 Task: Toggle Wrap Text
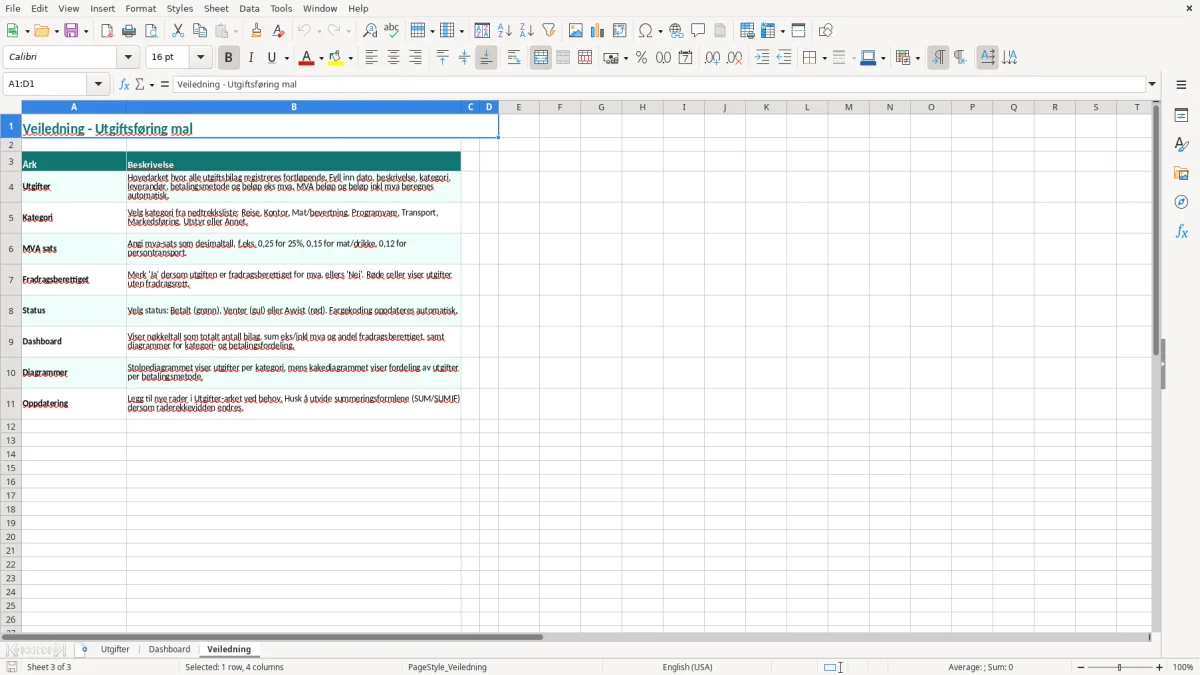tap(514, 58)
